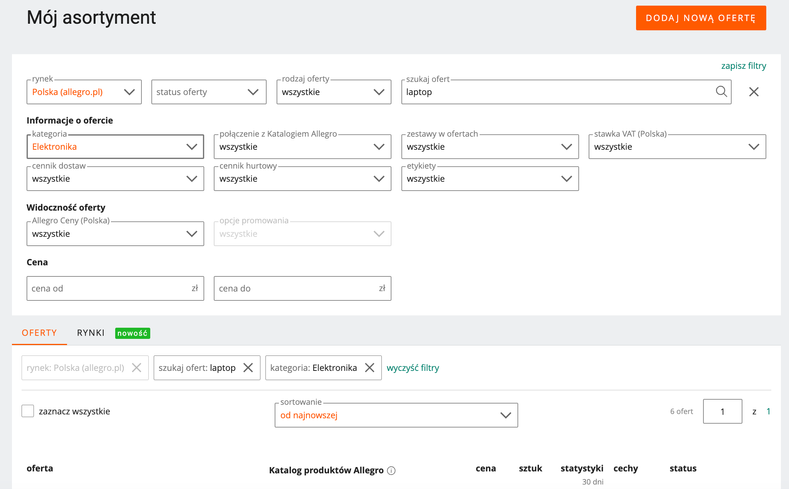Click the 'DODAJ NOWĄ OFERTĘ' button
Screen dimensions: 789x489
700,18
